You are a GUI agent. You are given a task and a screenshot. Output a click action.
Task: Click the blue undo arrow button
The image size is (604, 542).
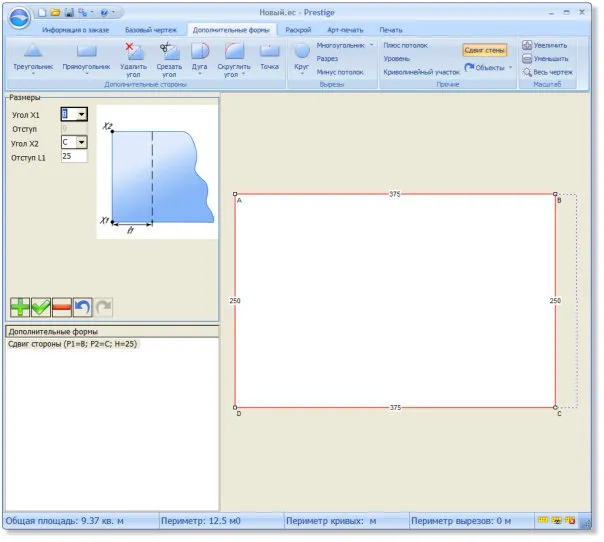pyautogui.click(x=82, y=307)
